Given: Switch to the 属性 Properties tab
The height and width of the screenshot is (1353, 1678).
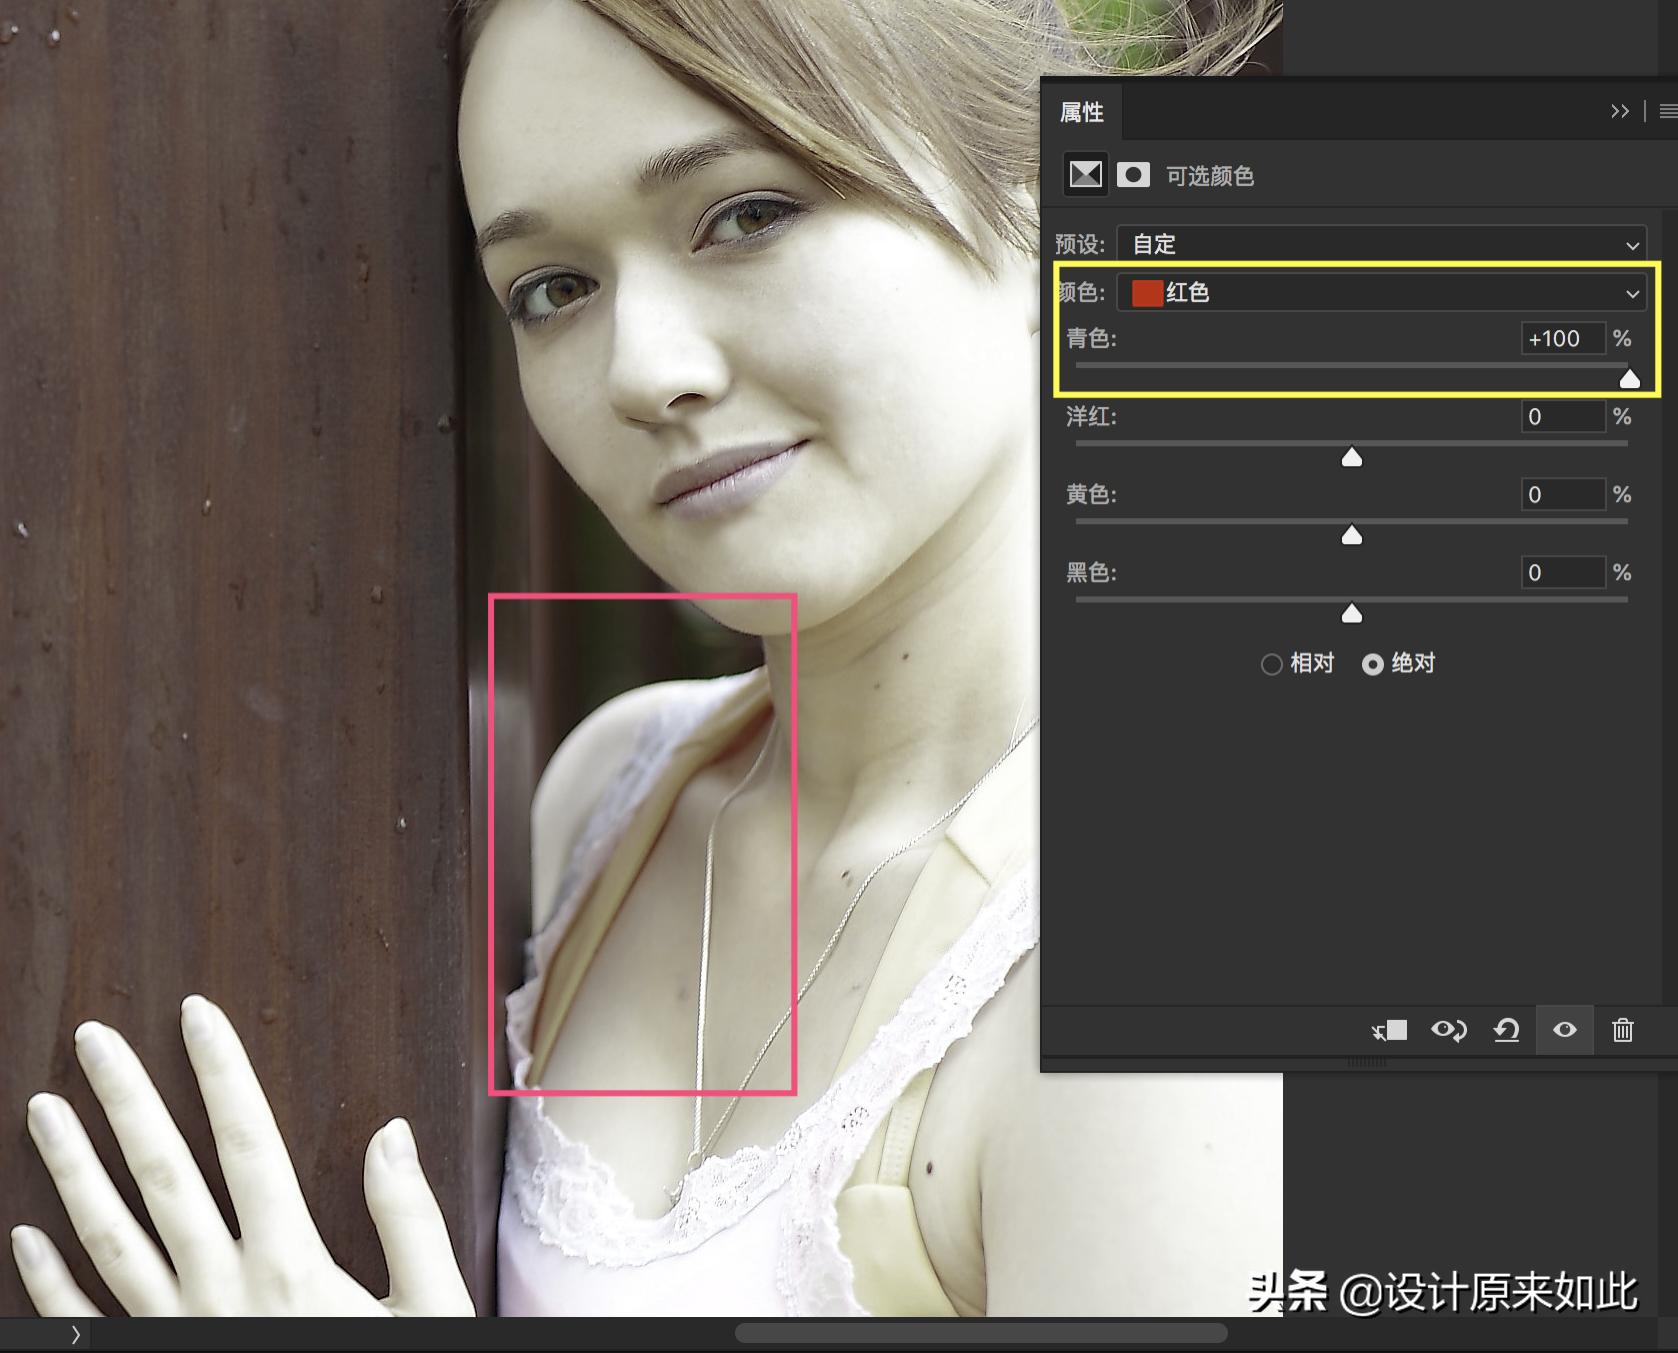Looking at the screenshot, I should pos(1082,112).
